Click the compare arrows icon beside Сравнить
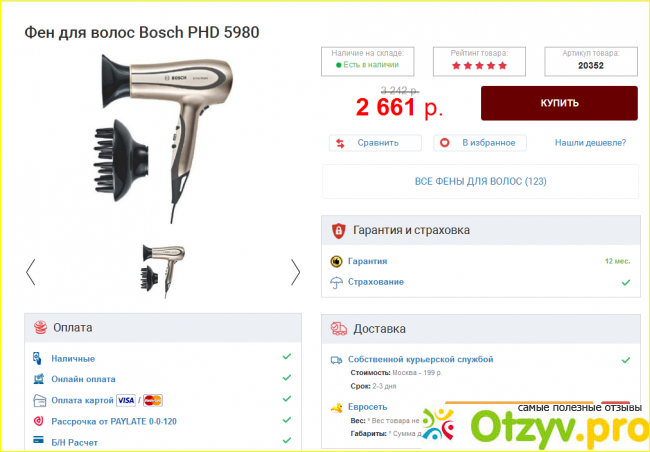The height and width of the screenshot is (452, 650). tap(340, 143)
